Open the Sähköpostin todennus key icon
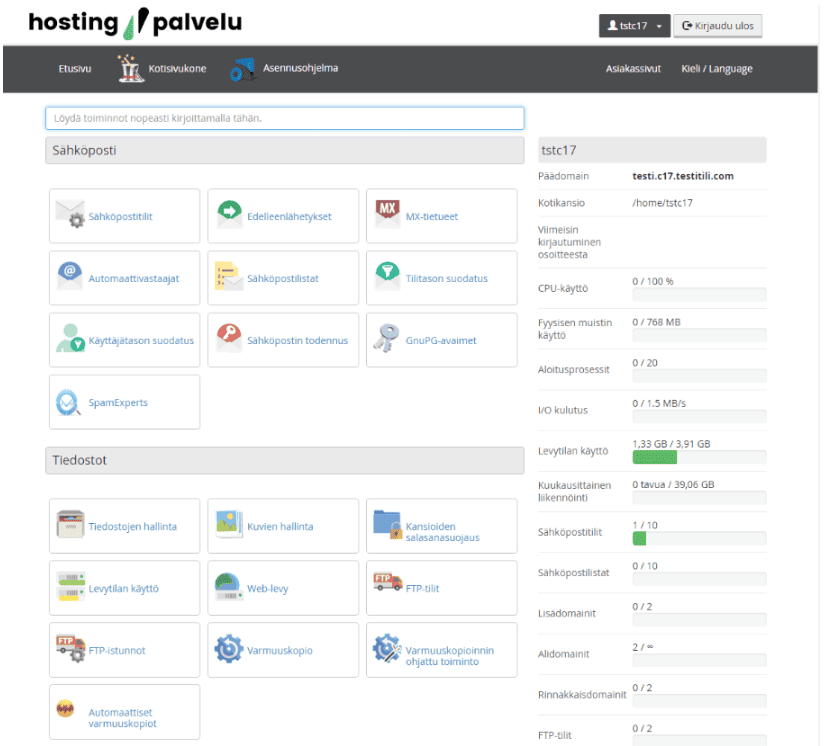The width and height of the screenshot is (825, 746). pyautogui.click(x=229, y=337)
